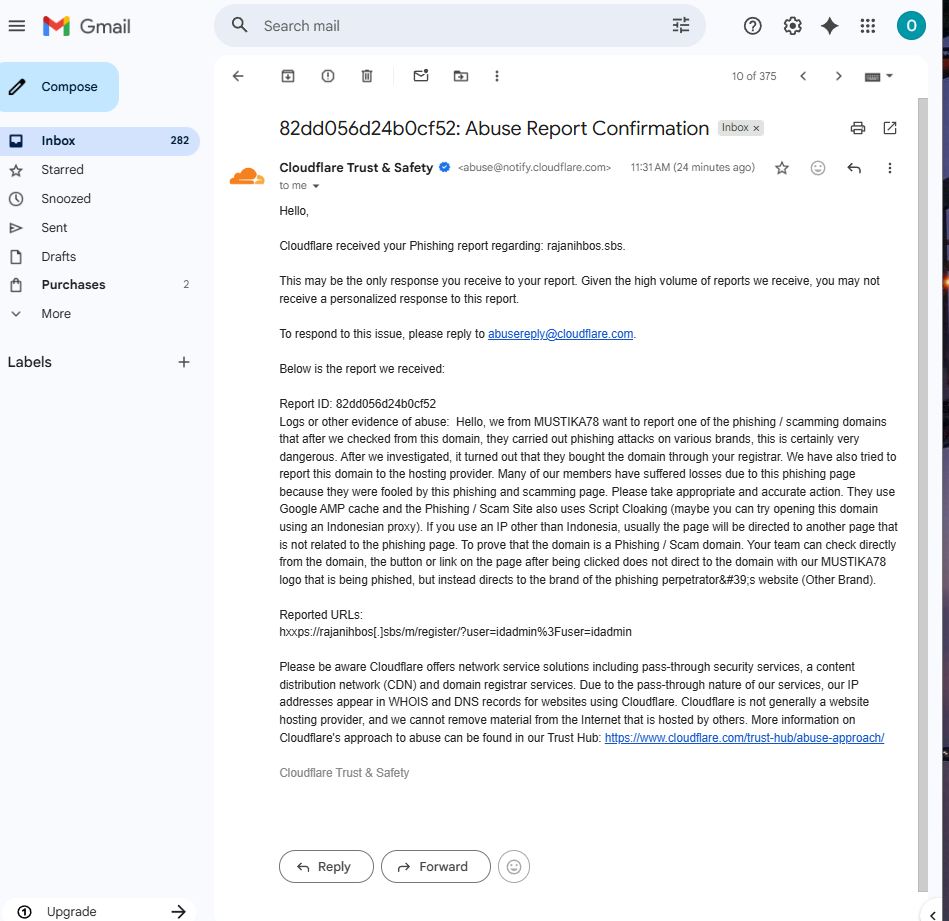Expand the side panel chevron
949x921 pixels.
click(933, 915)
